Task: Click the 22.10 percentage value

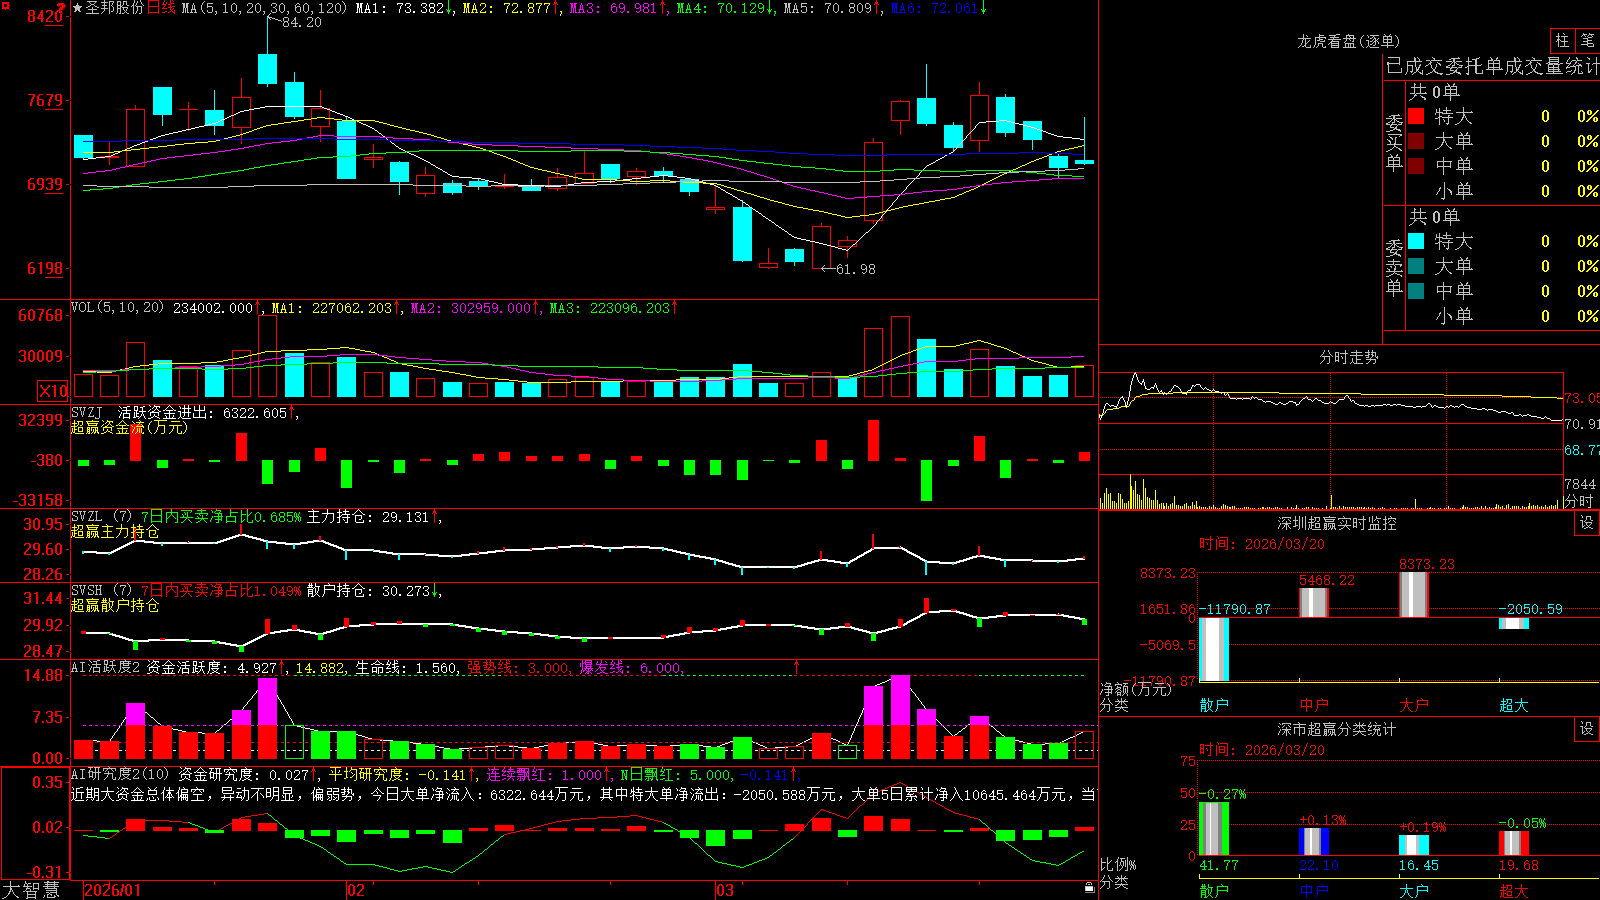Action: pyautogui.click(x=1319, y=865)
